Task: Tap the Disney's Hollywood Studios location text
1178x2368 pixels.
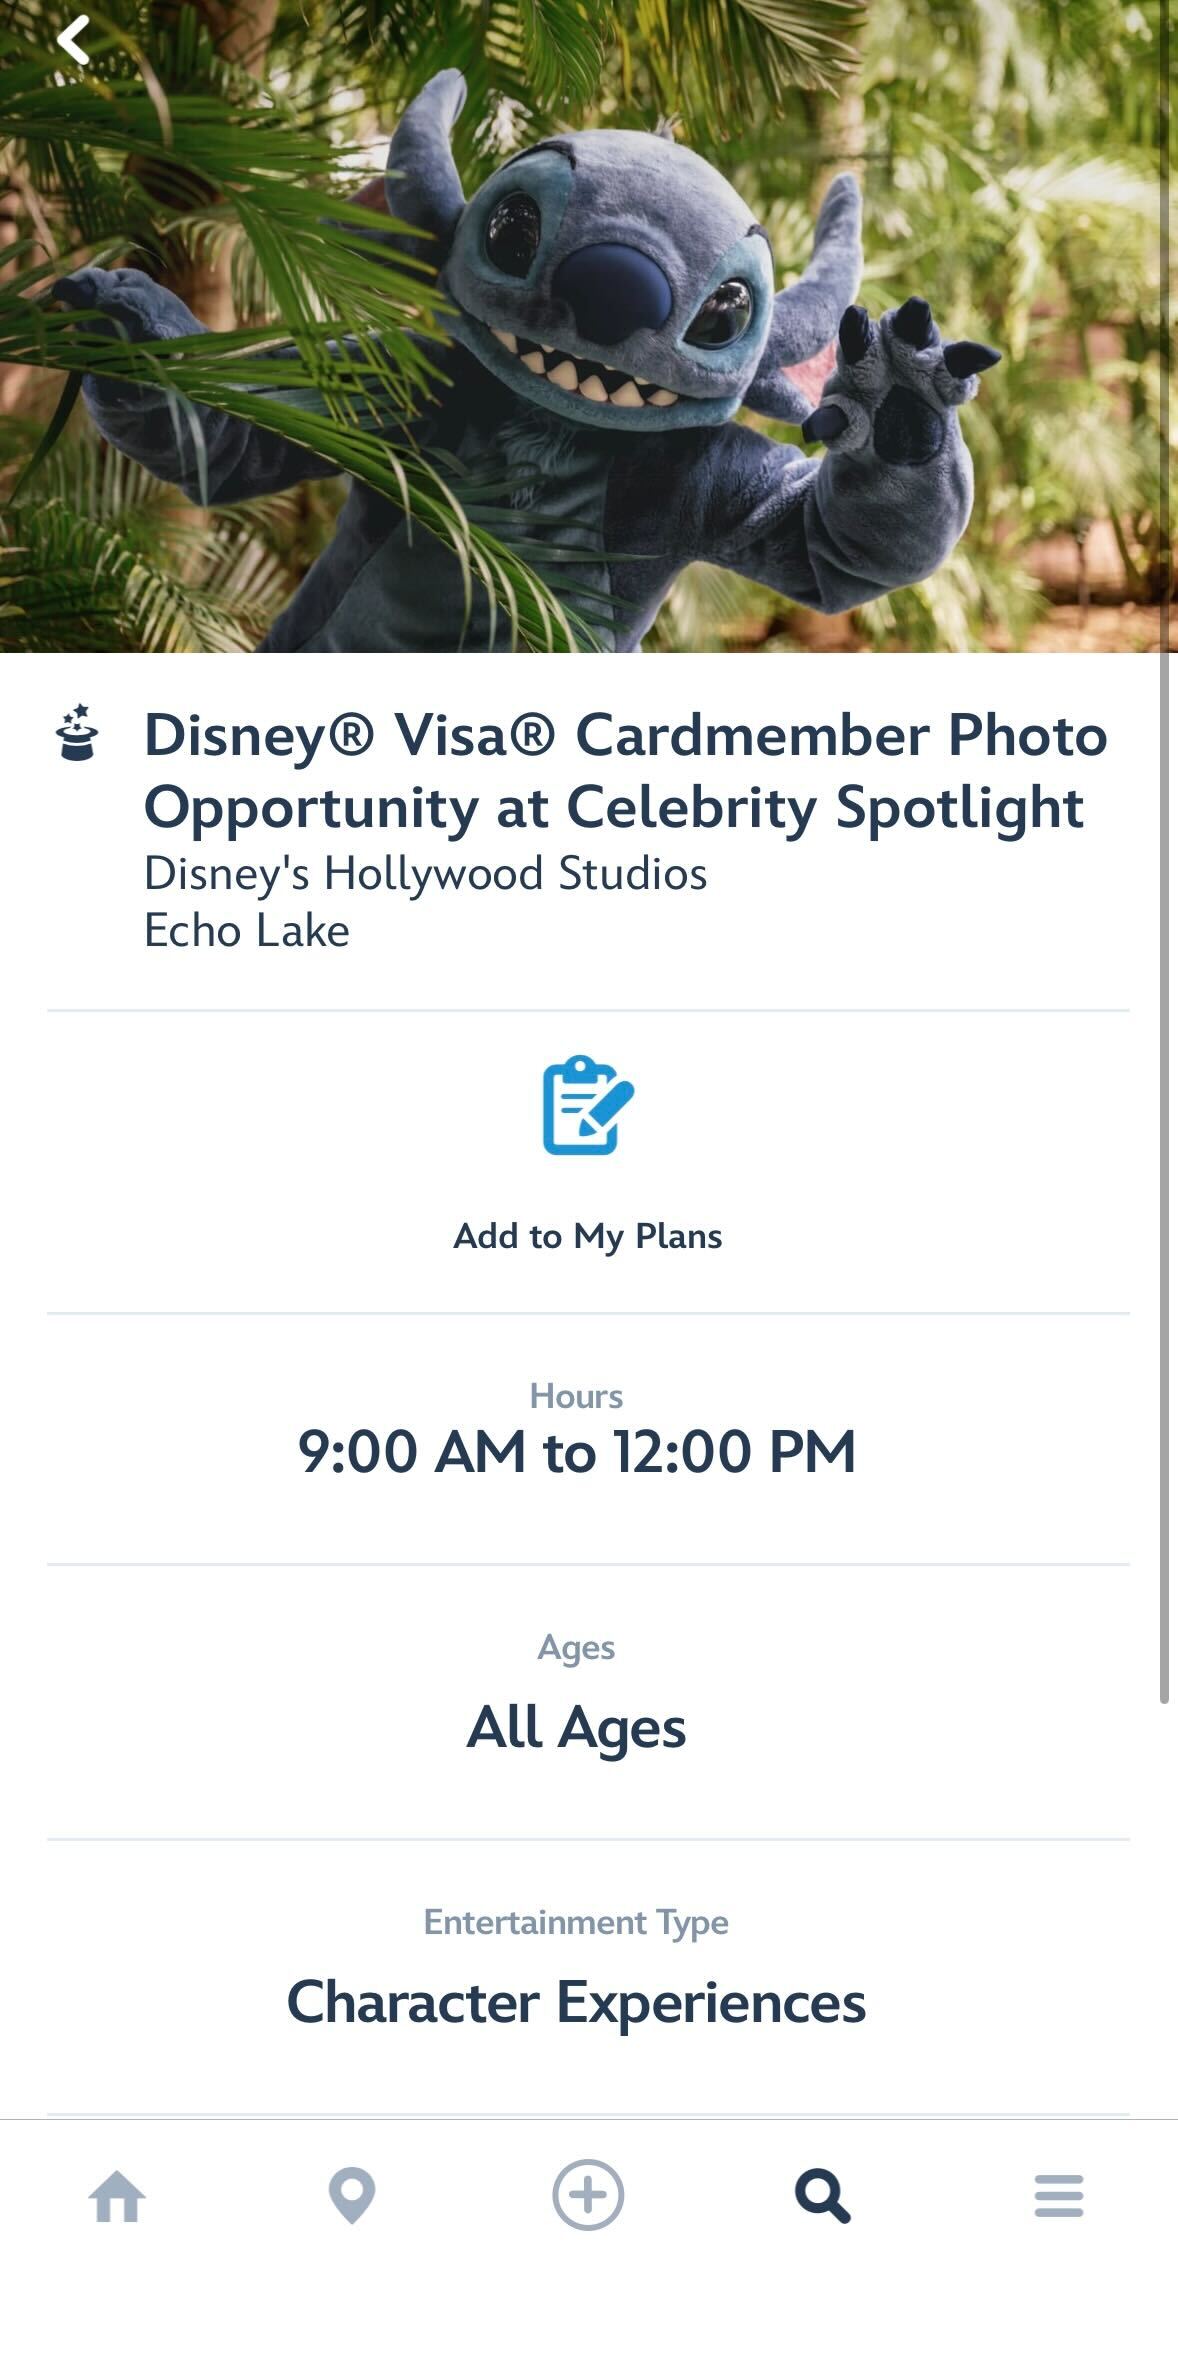Action: point(425,873)
